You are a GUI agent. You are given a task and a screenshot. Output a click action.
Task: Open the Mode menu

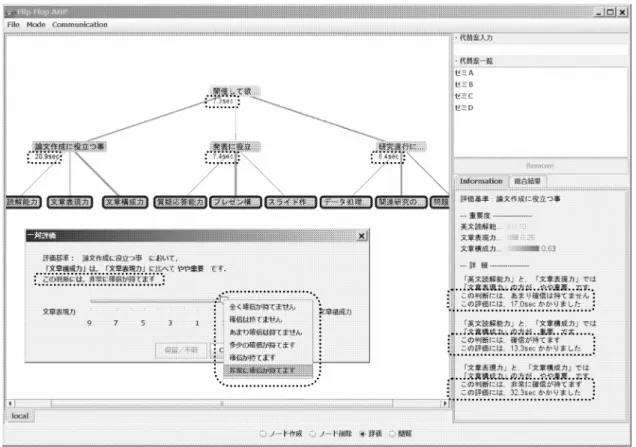(x=36, y=25)
